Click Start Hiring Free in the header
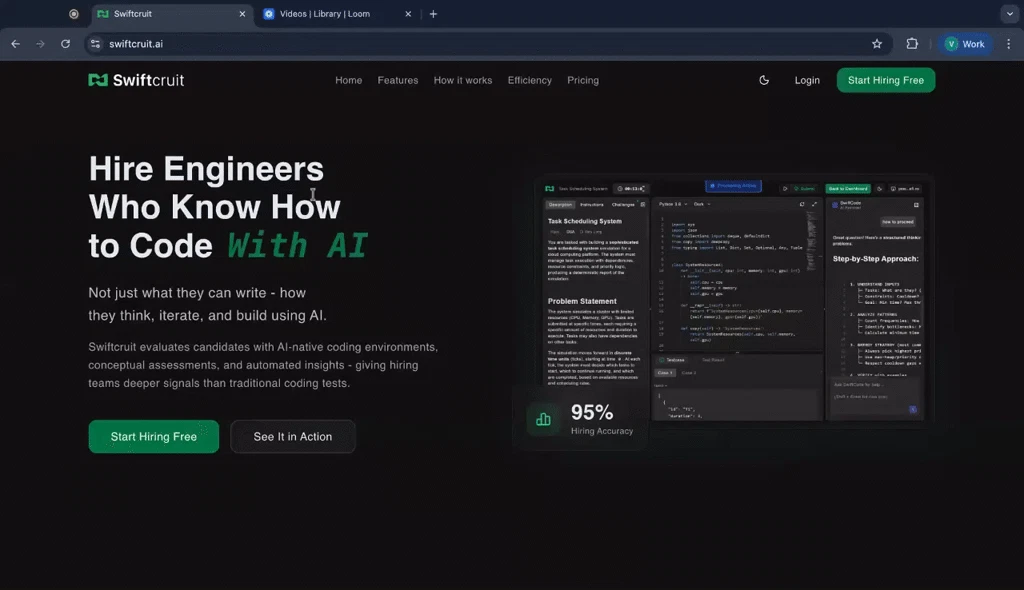Screen dimensions: 1024x590 pos(886,80)
